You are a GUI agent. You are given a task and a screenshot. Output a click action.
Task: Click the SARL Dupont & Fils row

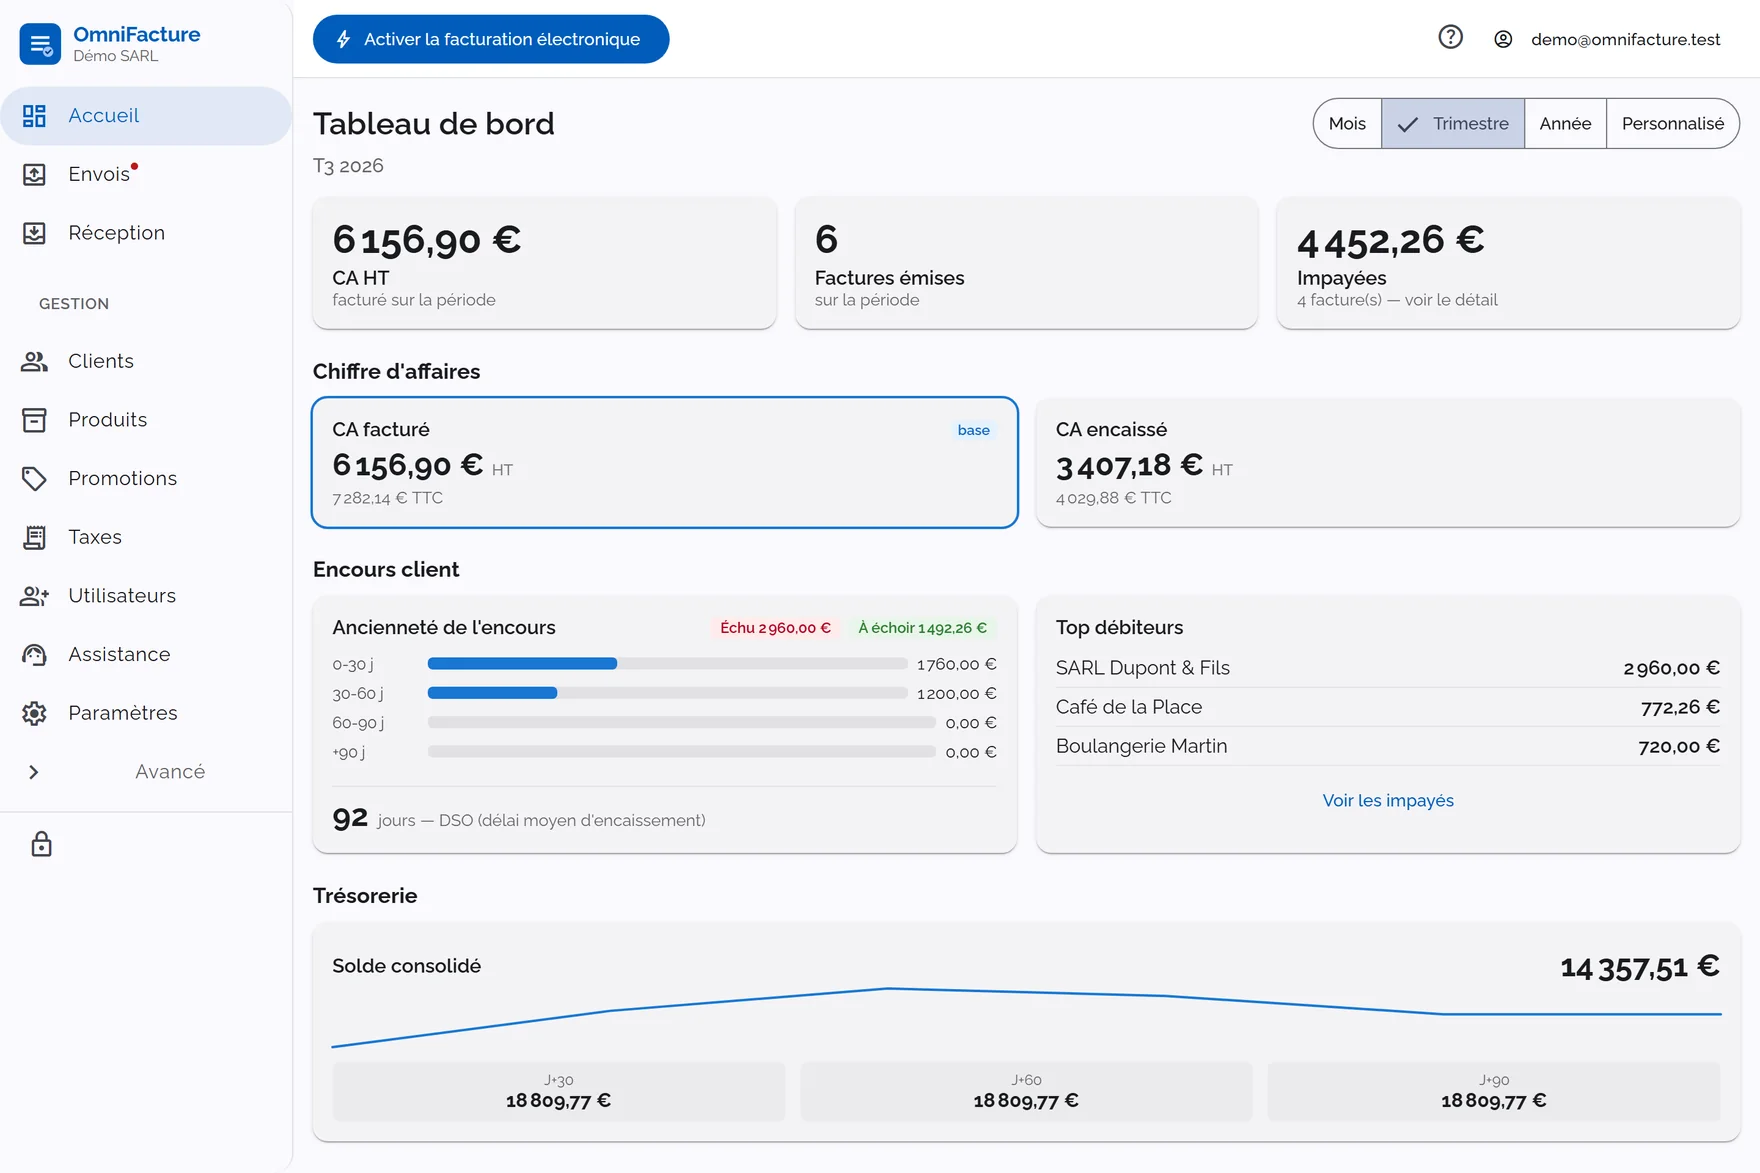click(x=1388, y=668)
